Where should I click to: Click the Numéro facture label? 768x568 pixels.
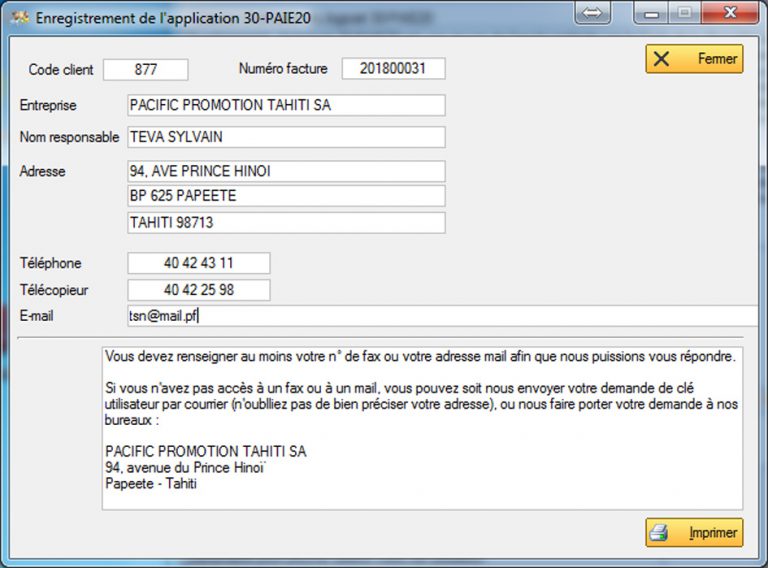coord(283,69)
